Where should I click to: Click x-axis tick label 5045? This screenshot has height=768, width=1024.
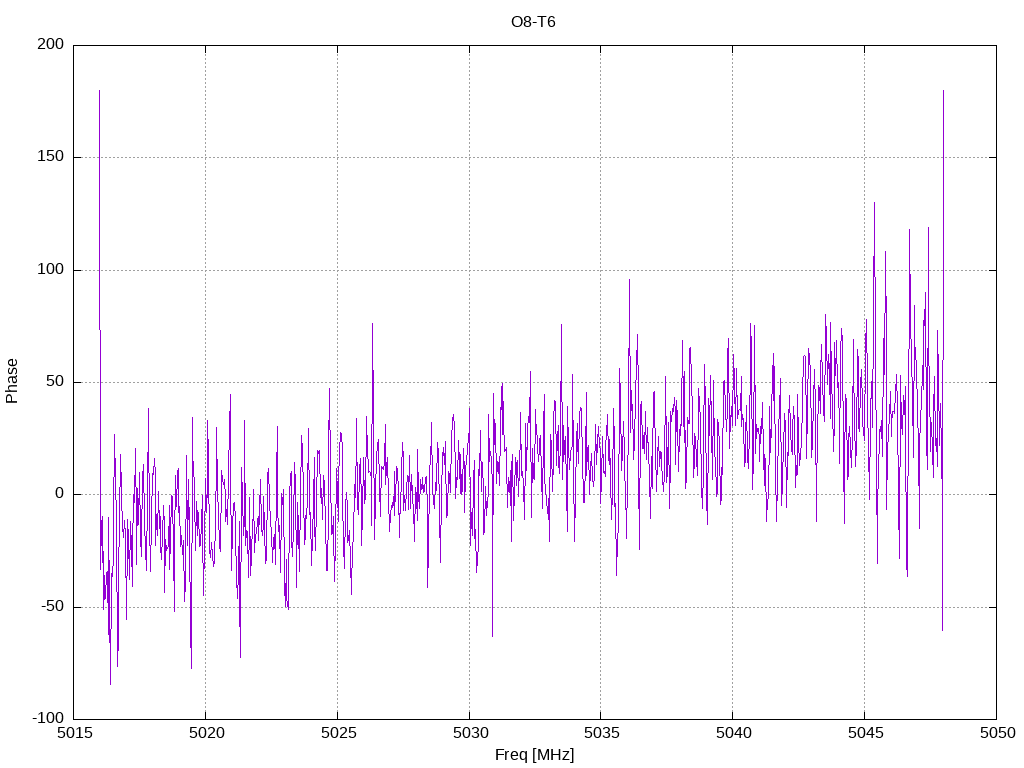pos(866,733)
